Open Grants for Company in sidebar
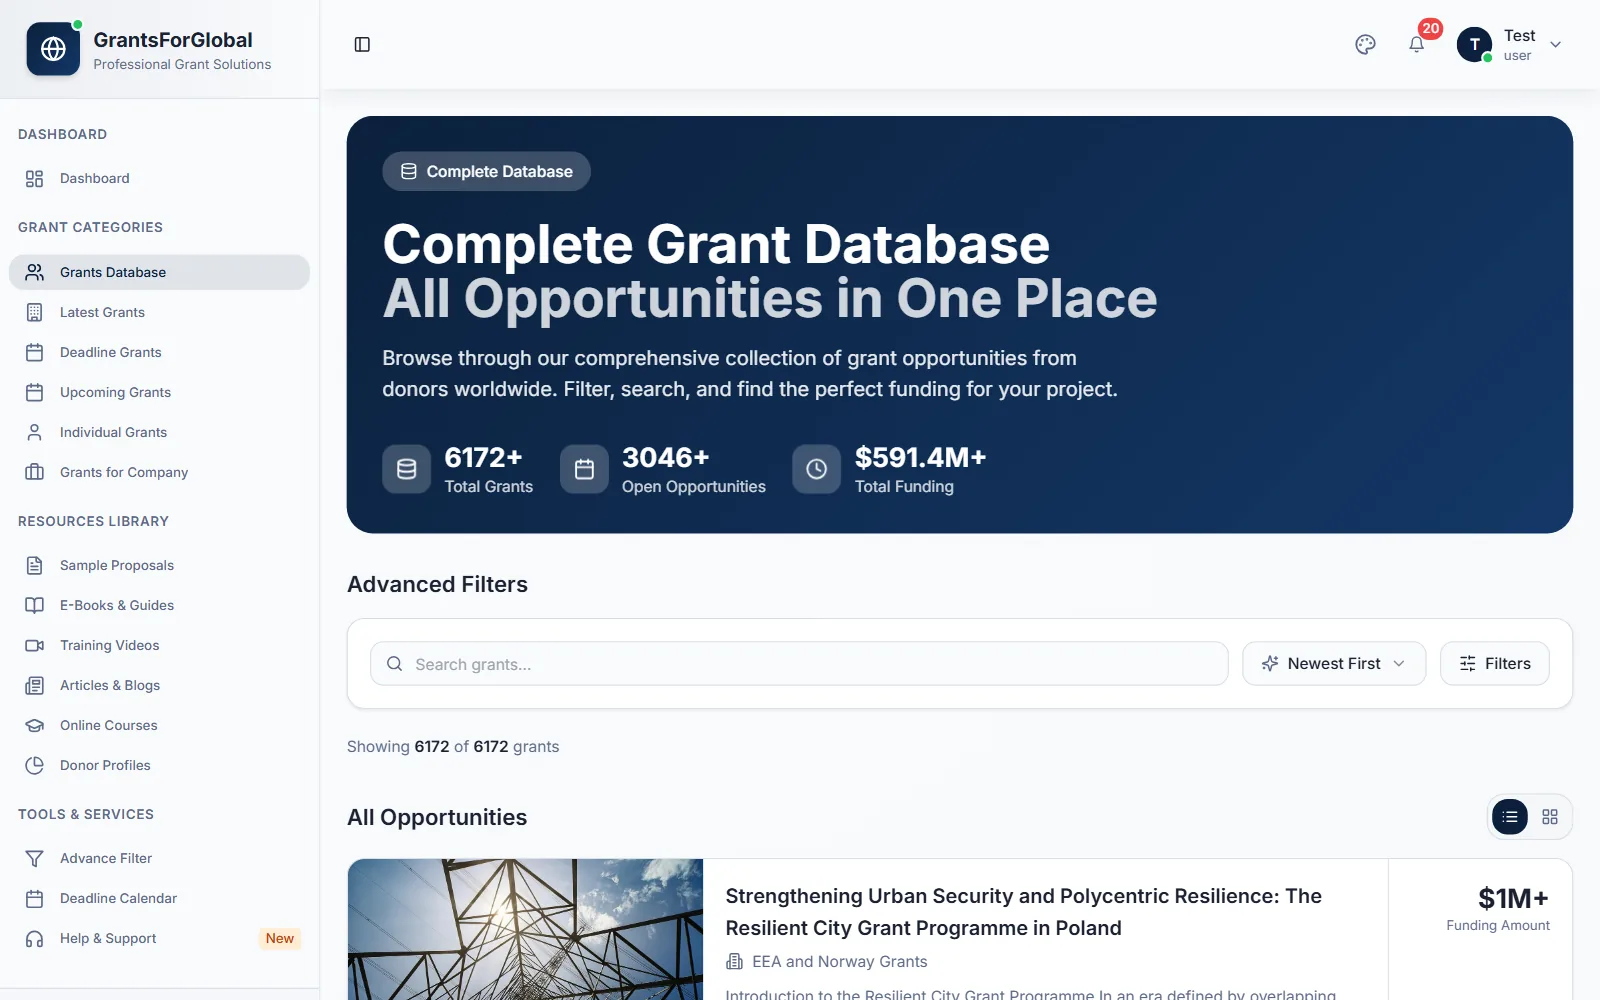 point(159,472)
